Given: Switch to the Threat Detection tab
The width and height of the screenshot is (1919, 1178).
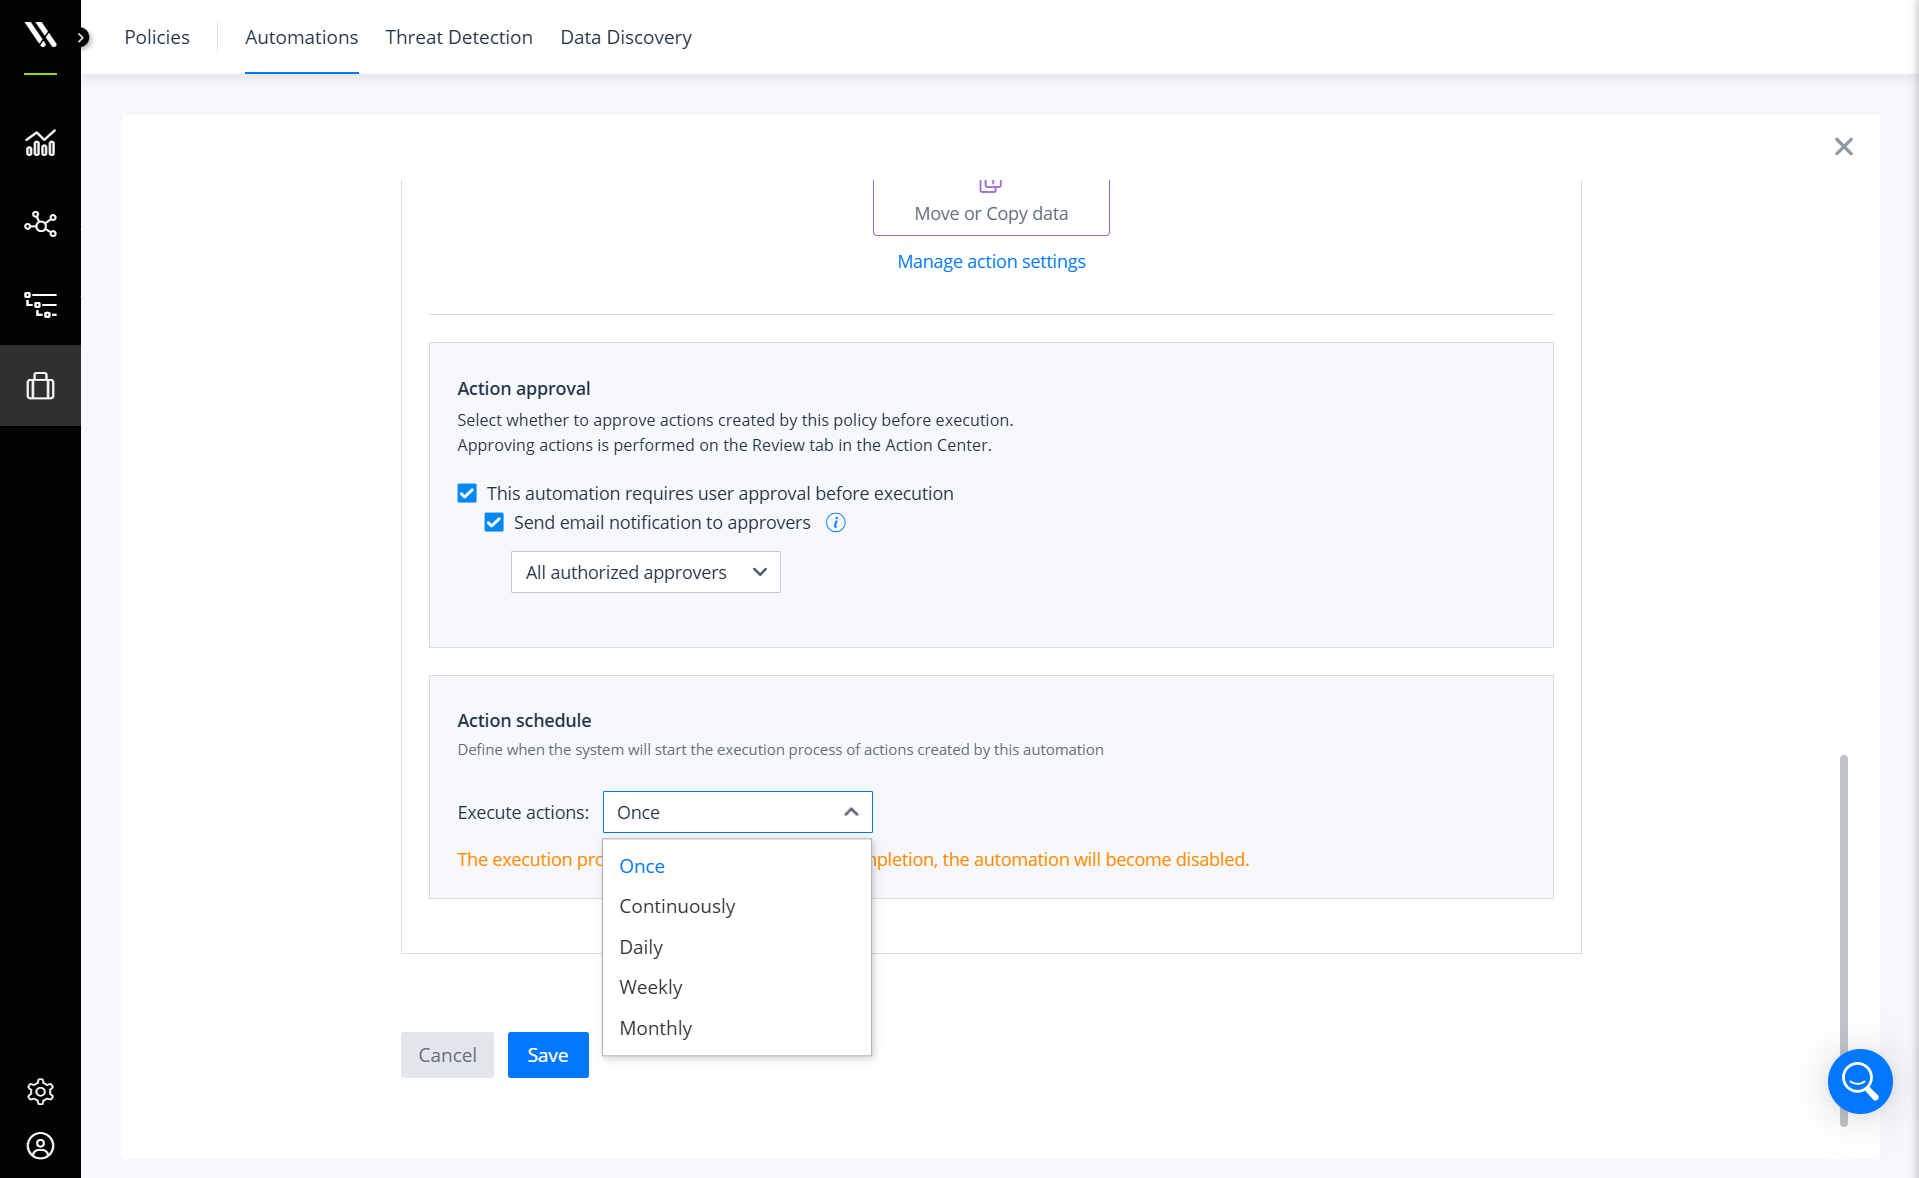Looking at the screenshot, I should 458,37.
